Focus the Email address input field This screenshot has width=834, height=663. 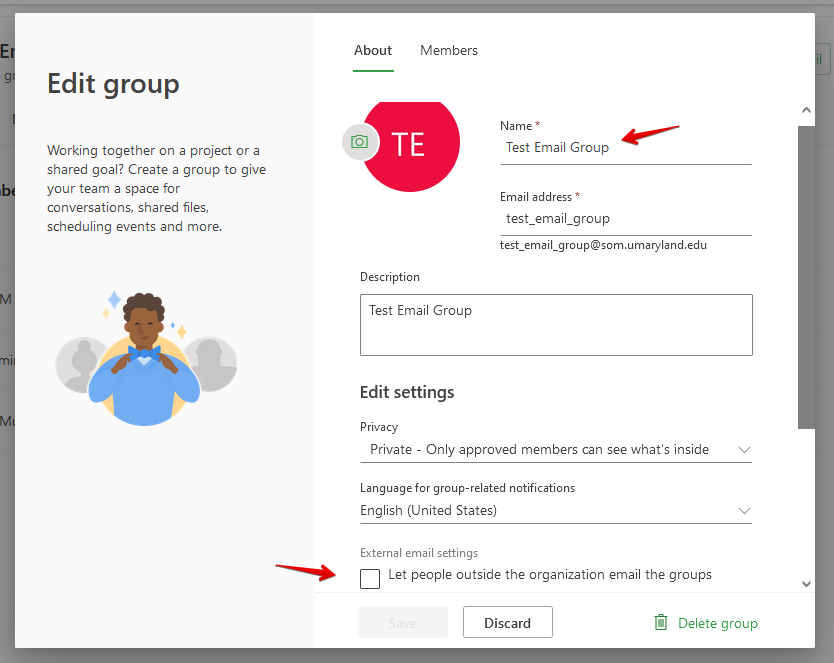625,219
